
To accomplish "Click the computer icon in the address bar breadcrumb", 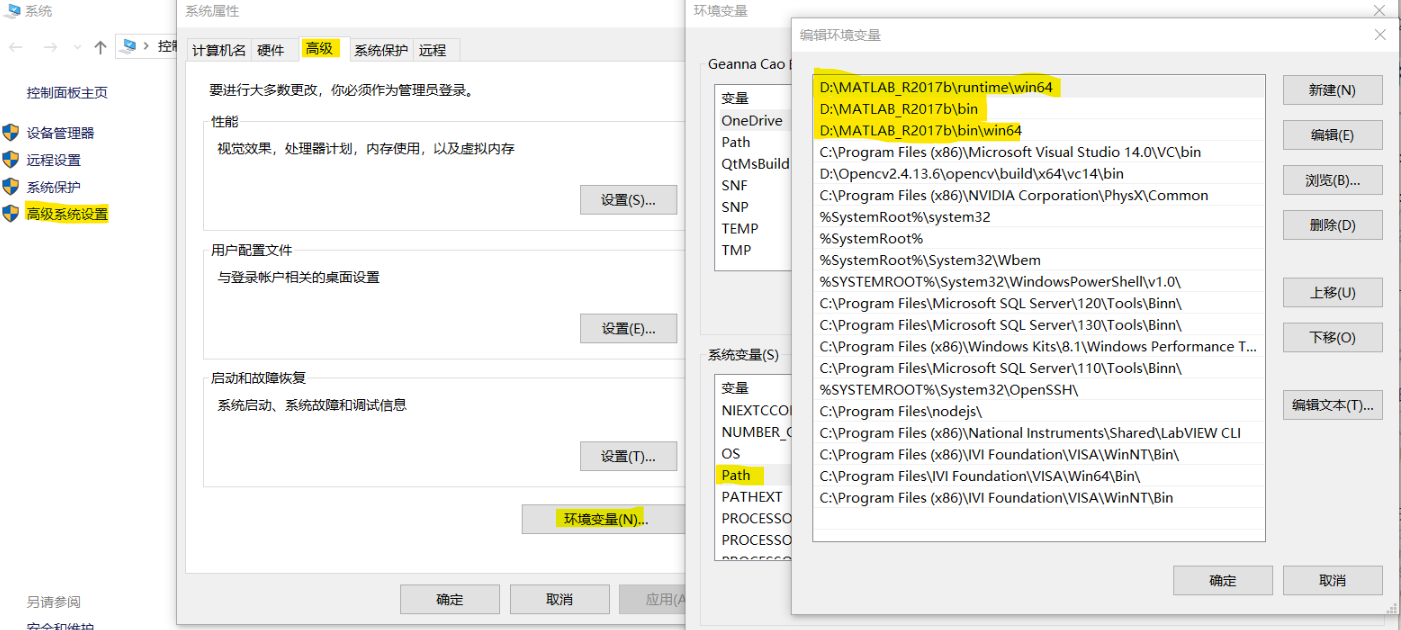I will point(129,45).
